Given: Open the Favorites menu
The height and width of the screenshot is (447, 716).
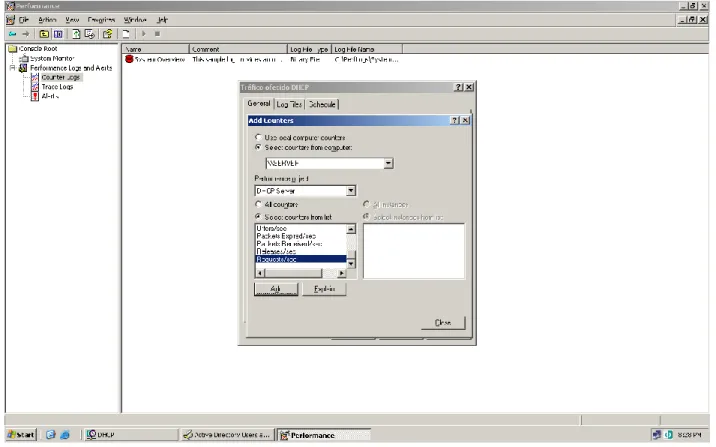Looking at the screenshot, I should [101, 20].
